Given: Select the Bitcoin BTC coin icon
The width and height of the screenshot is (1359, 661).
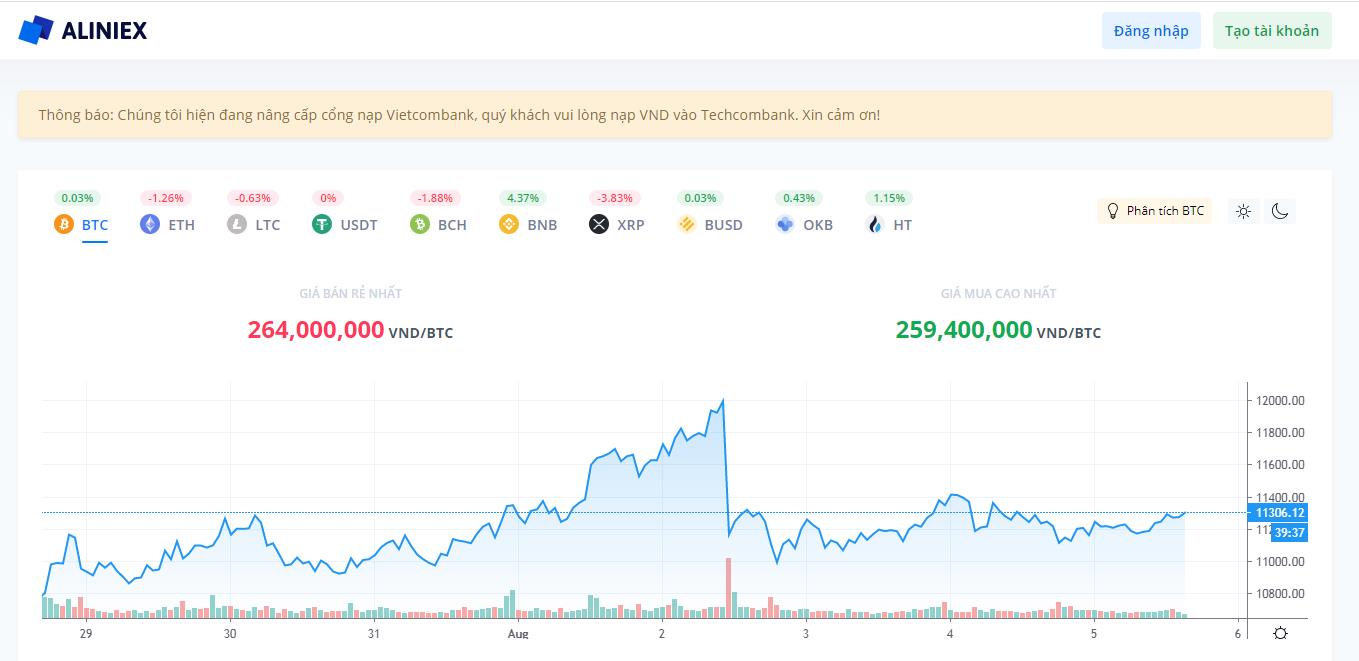Looking at the screenshot, I should (64, 225).
